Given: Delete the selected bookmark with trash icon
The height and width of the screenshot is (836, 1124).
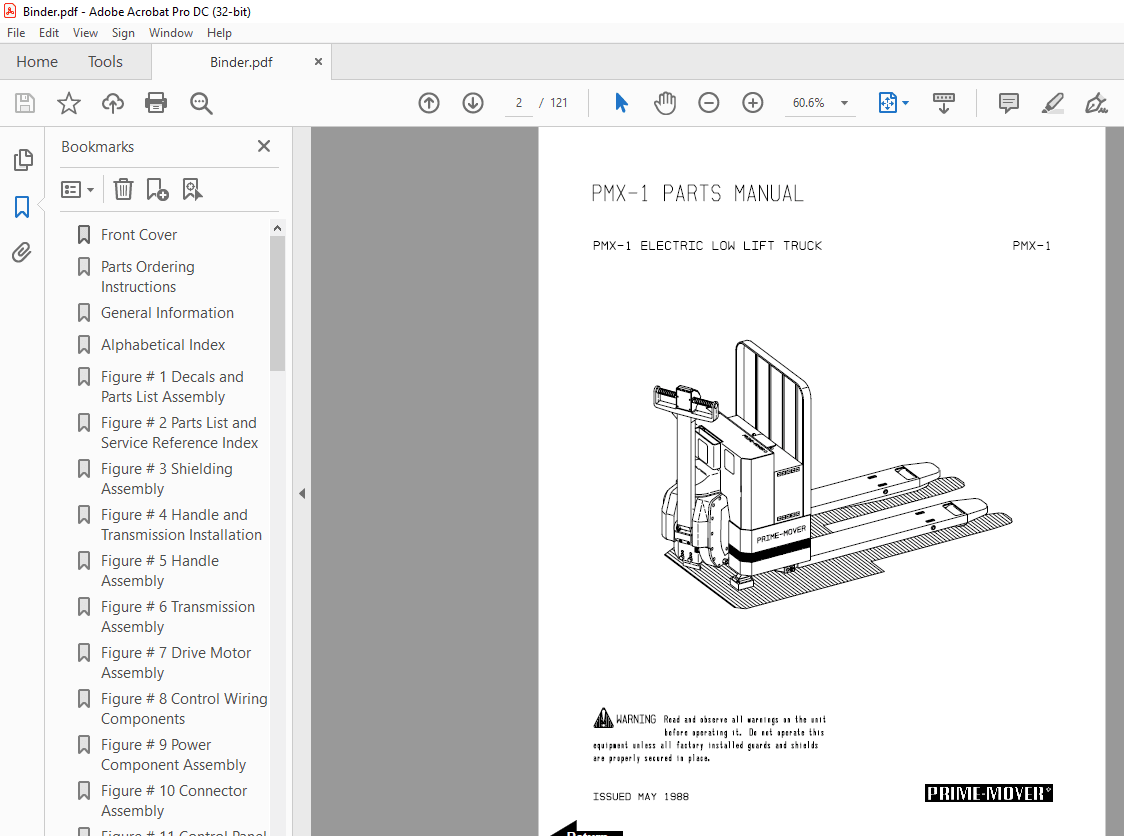Looking at the screenshot, I should [x=122, y=189].
